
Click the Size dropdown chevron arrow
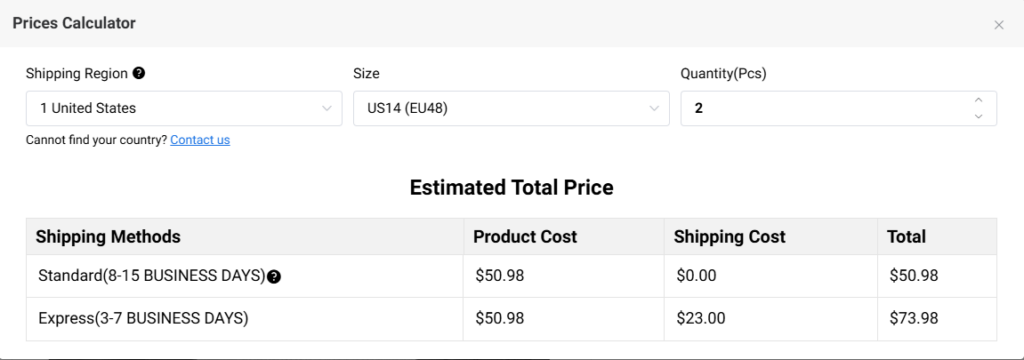tap(654, 108)
